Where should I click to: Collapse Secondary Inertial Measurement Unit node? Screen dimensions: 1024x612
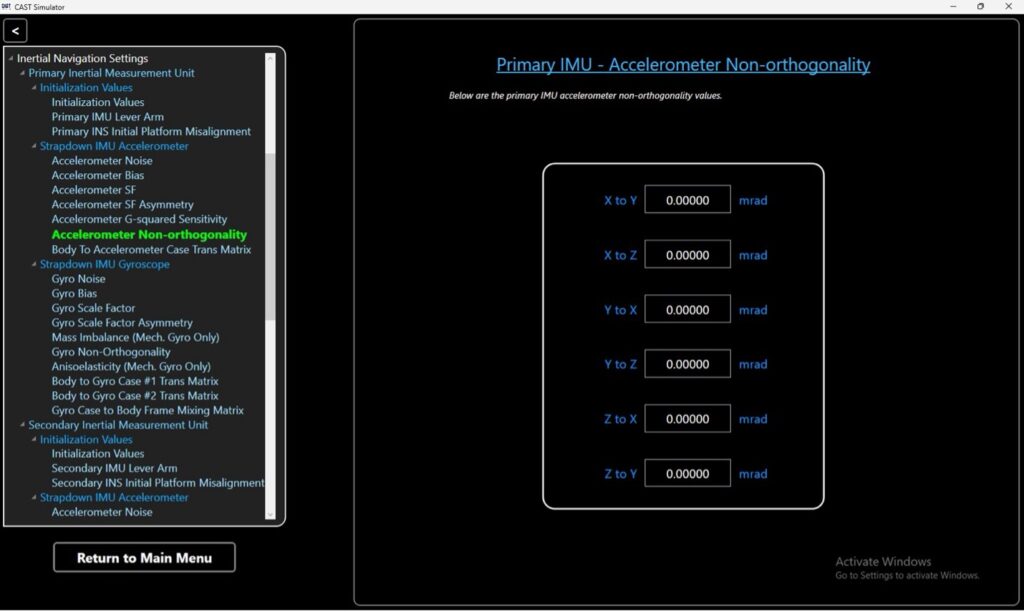click(x=22, y=425)
